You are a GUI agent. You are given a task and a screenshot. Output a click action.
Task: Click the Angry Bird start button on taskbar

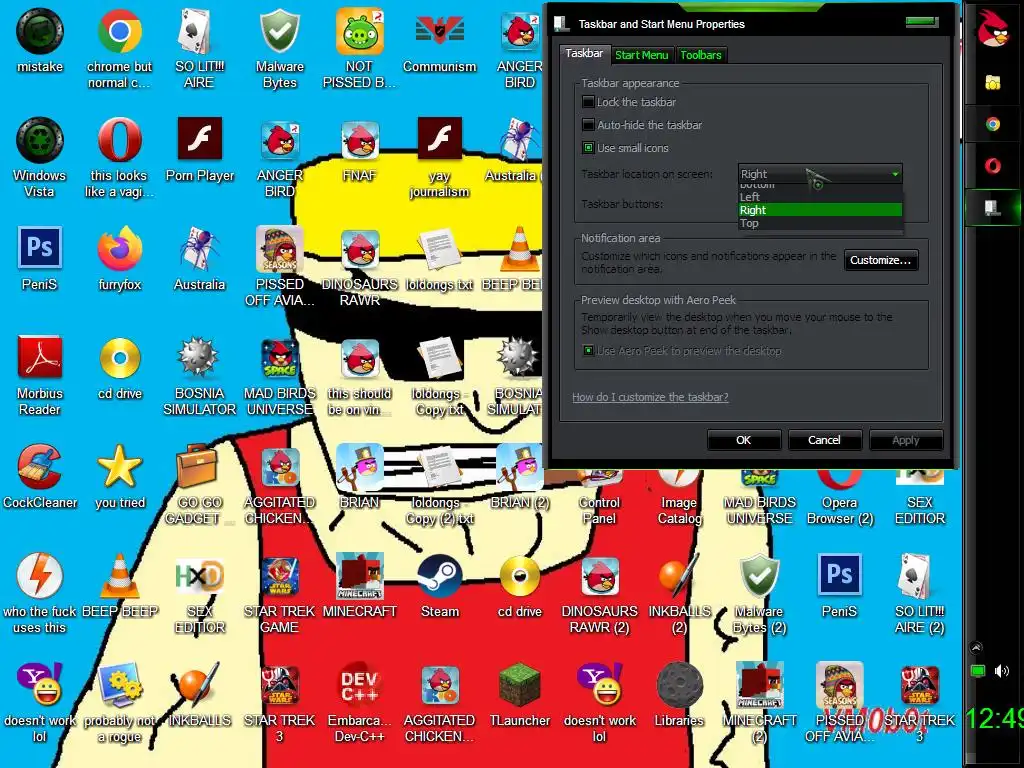(993, 28)
